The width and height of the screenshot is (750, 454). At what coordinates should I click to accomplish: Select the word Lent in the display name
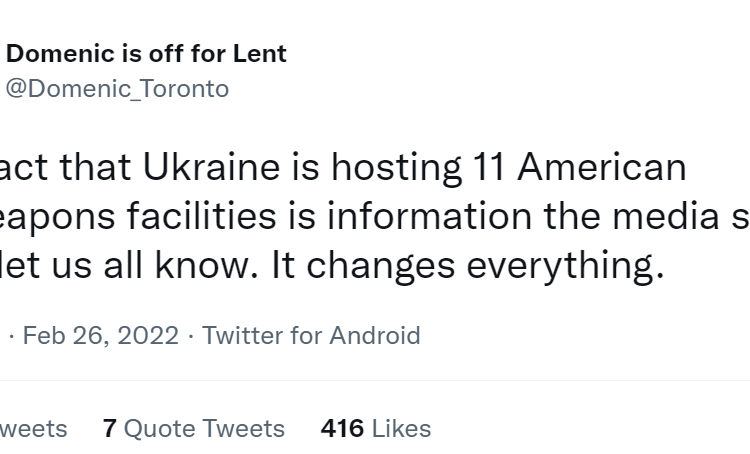click(x=260, y=53)
